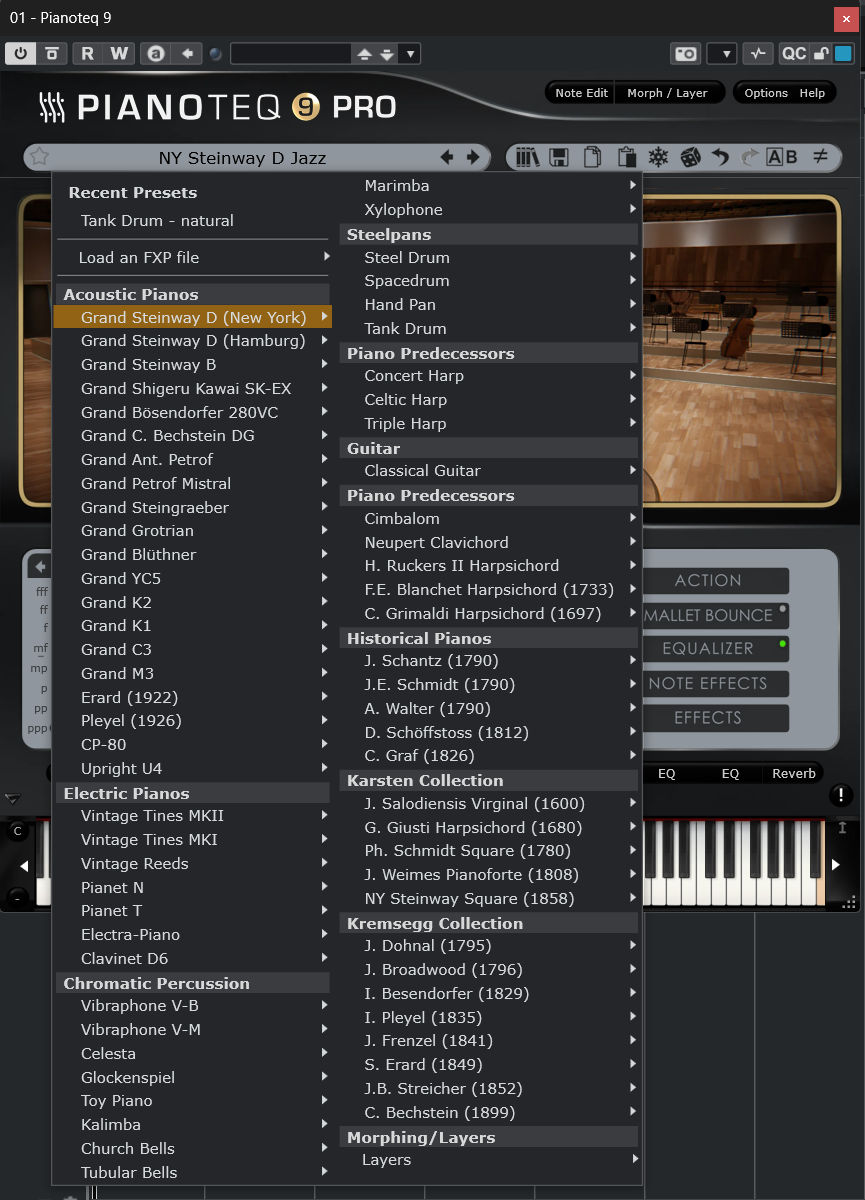This screenshot has height=1200, width=865.
Task: Open the QC quick controls button
Action: (793, 54)
